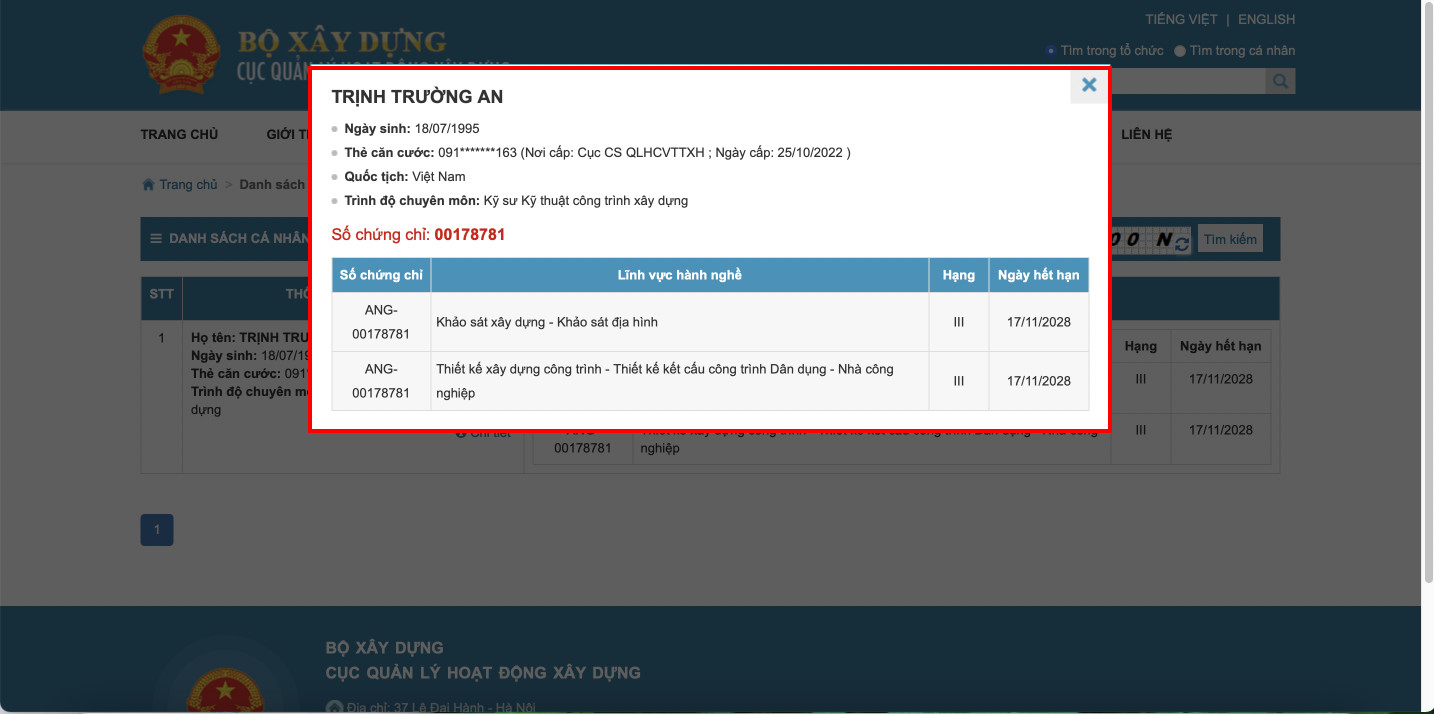
Task: Refresh the captcha image
Action: click(1183, 243)
